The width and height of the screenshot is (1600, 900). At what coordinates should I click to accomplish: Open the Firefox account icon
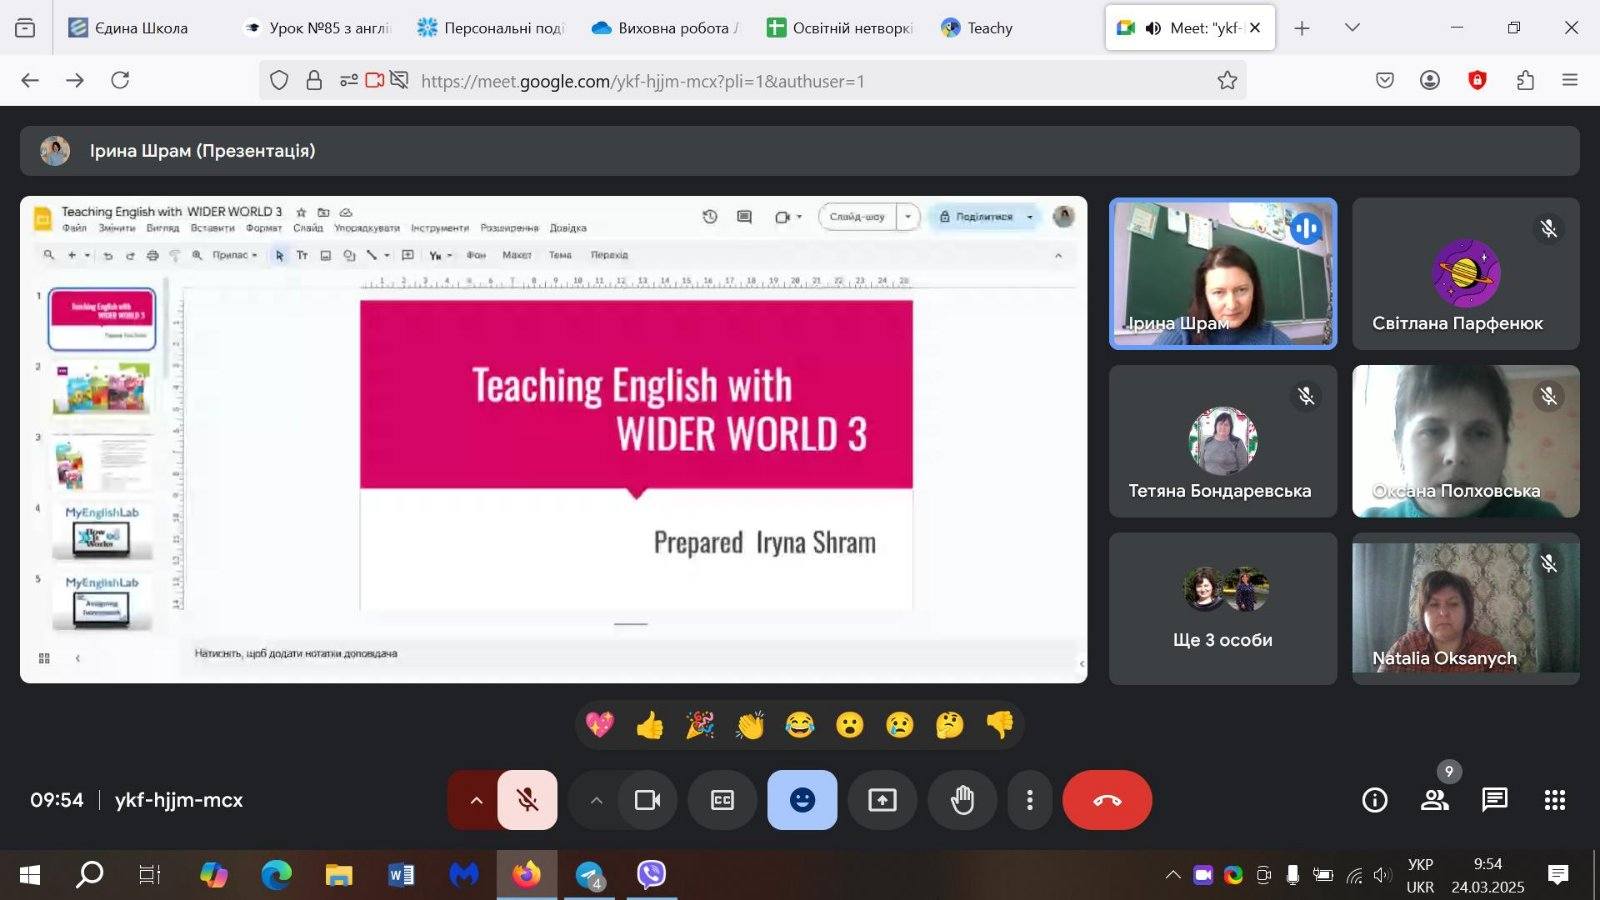(x=1430, y=81)
